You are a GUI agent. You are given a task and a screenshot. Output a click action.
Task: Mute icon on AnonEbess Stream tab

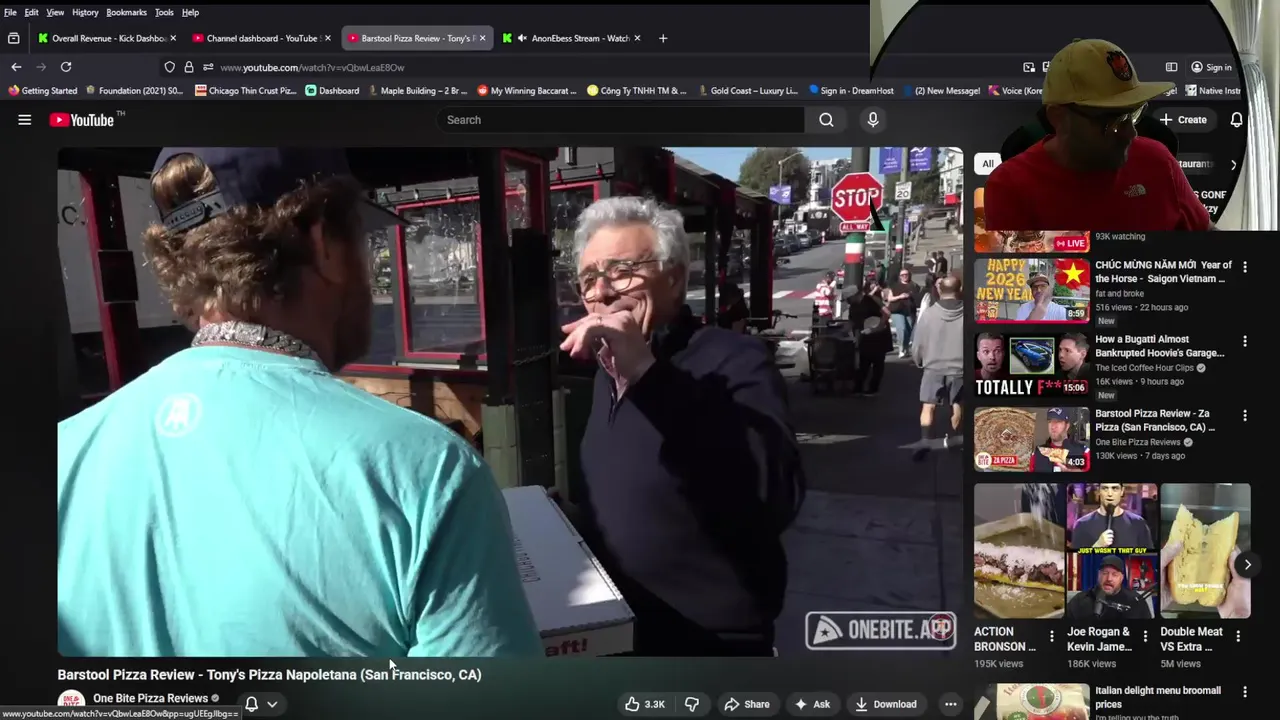click(x=521, y=38)
